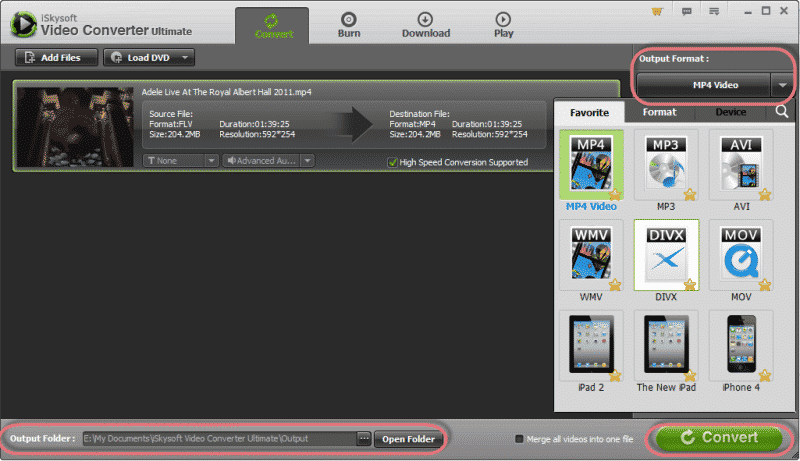Screen dimensions: 800x461
Task: Click the search magnifier in format panel
Action: [782, 113]
